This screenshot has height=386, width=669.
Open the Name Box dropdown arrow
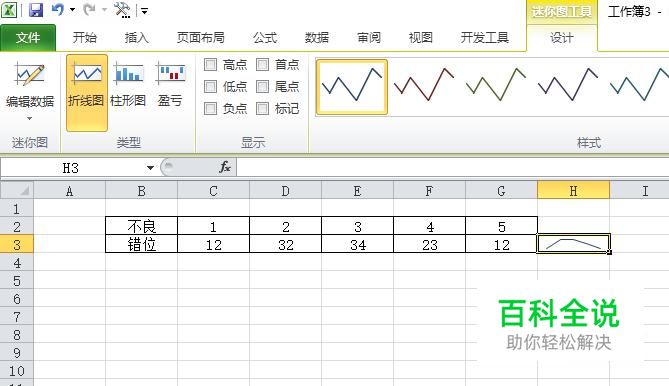coord(150,168)
